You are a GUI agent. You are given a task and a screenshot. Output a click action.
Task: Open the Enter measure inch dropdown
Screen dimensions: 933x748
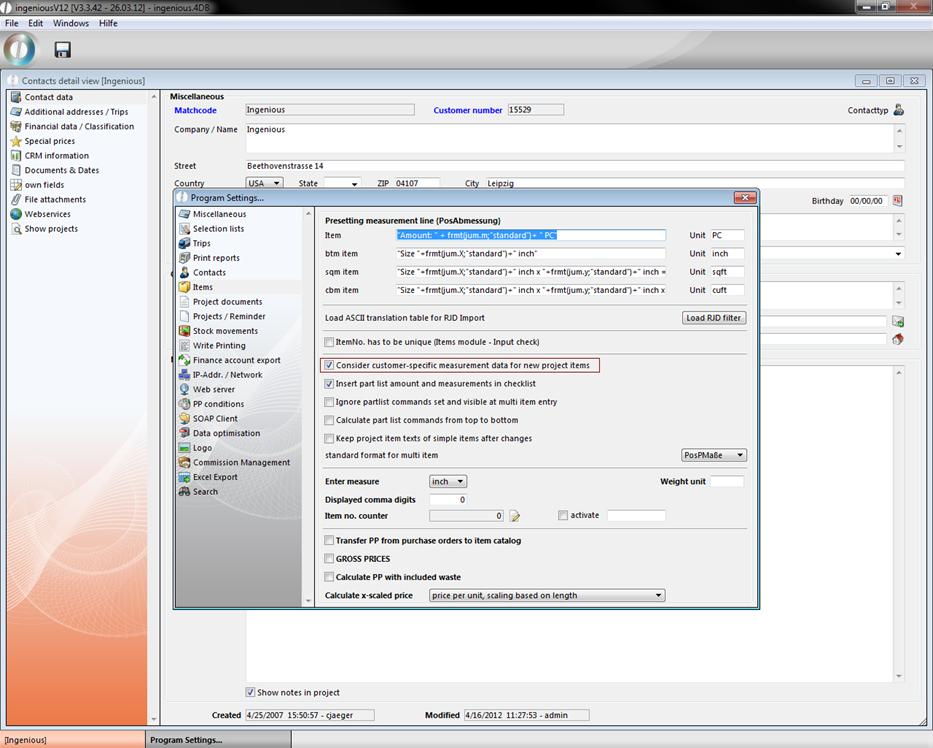447,482
